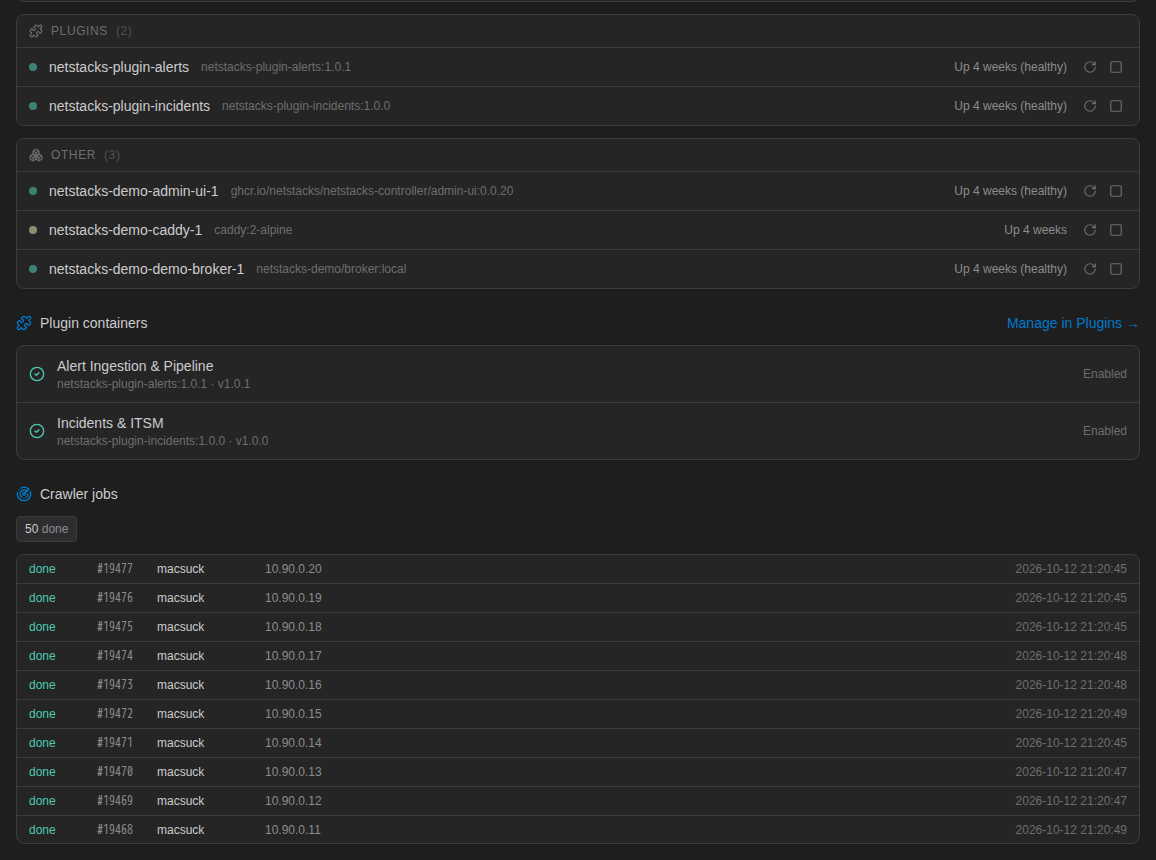Click IP address 10.90.0.15
The height and width of the screenshot is (860, 1156).
point(293,714)
